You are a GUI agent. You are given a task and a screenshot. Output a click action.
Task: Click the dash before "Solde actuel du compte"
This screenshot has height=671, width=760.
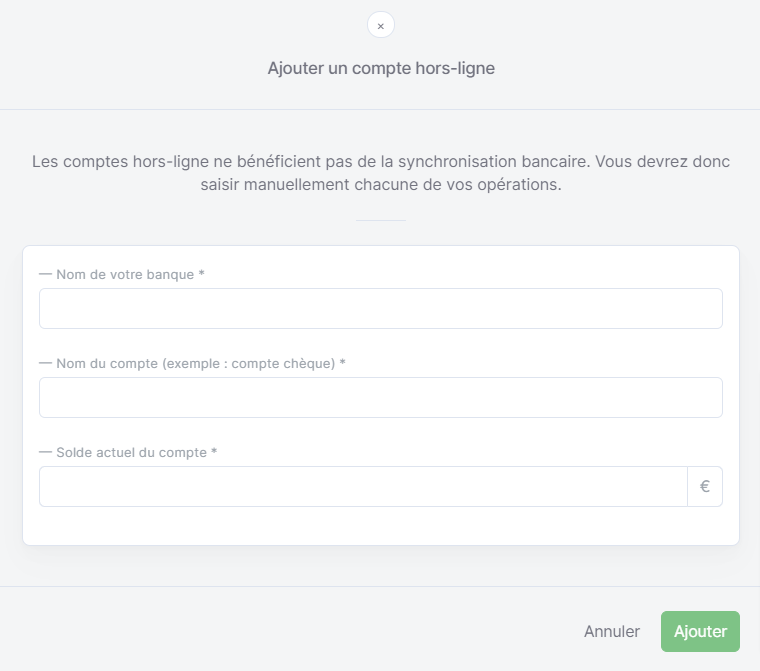(x=45, y=452)
